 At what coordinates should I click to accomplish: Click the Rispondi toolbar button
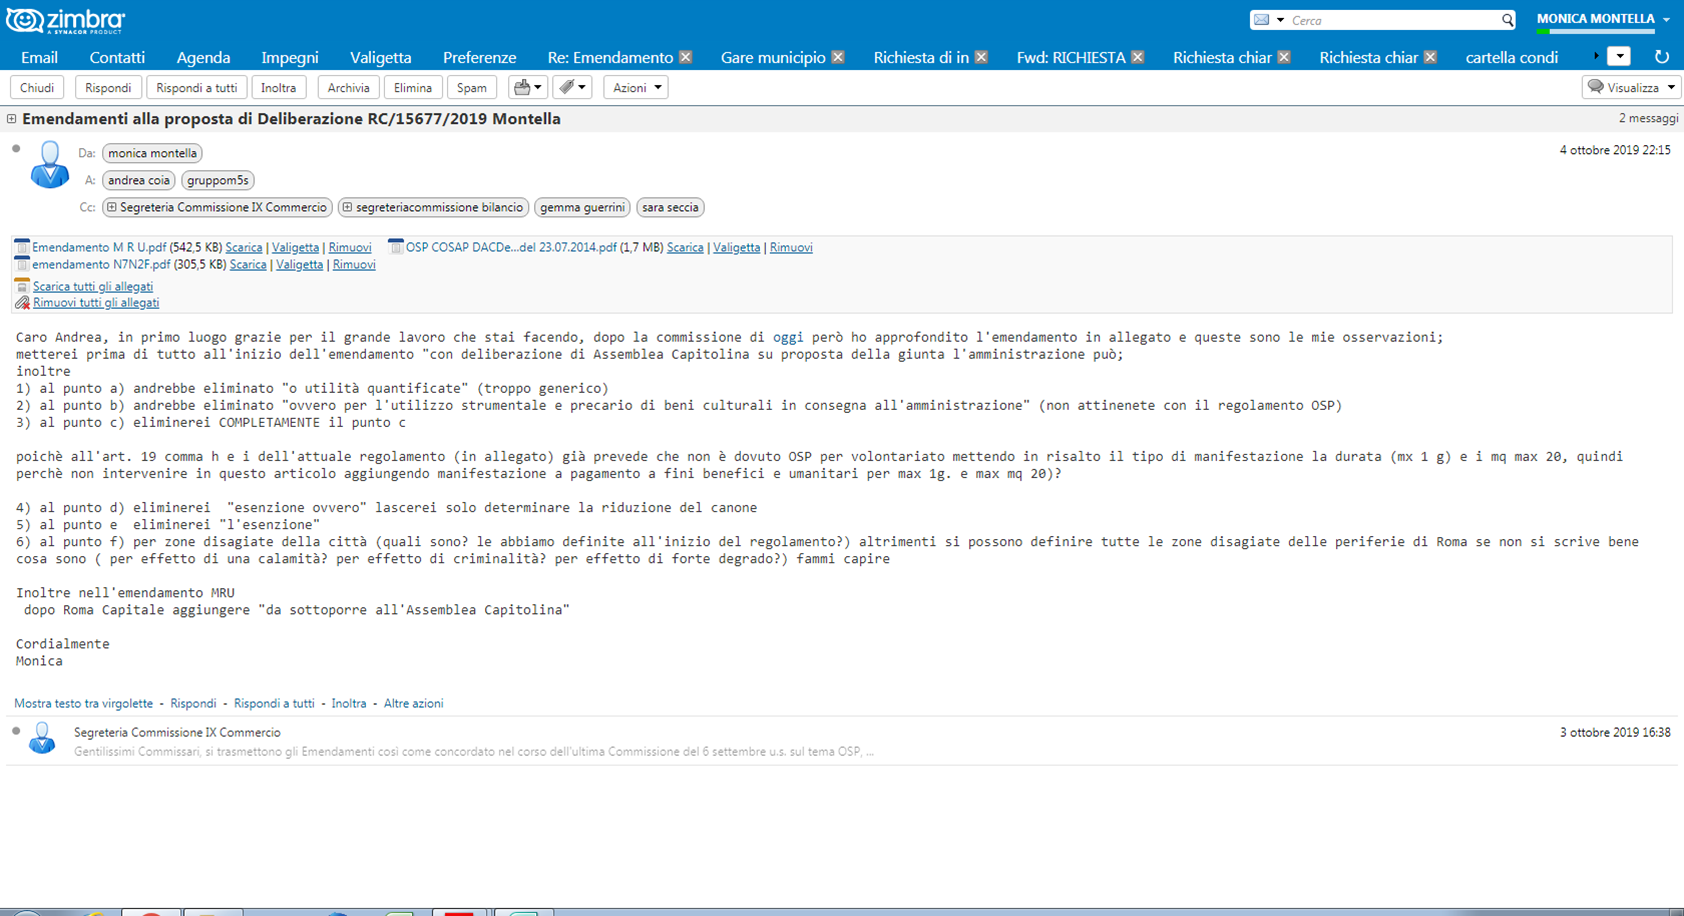pos(108,88)
